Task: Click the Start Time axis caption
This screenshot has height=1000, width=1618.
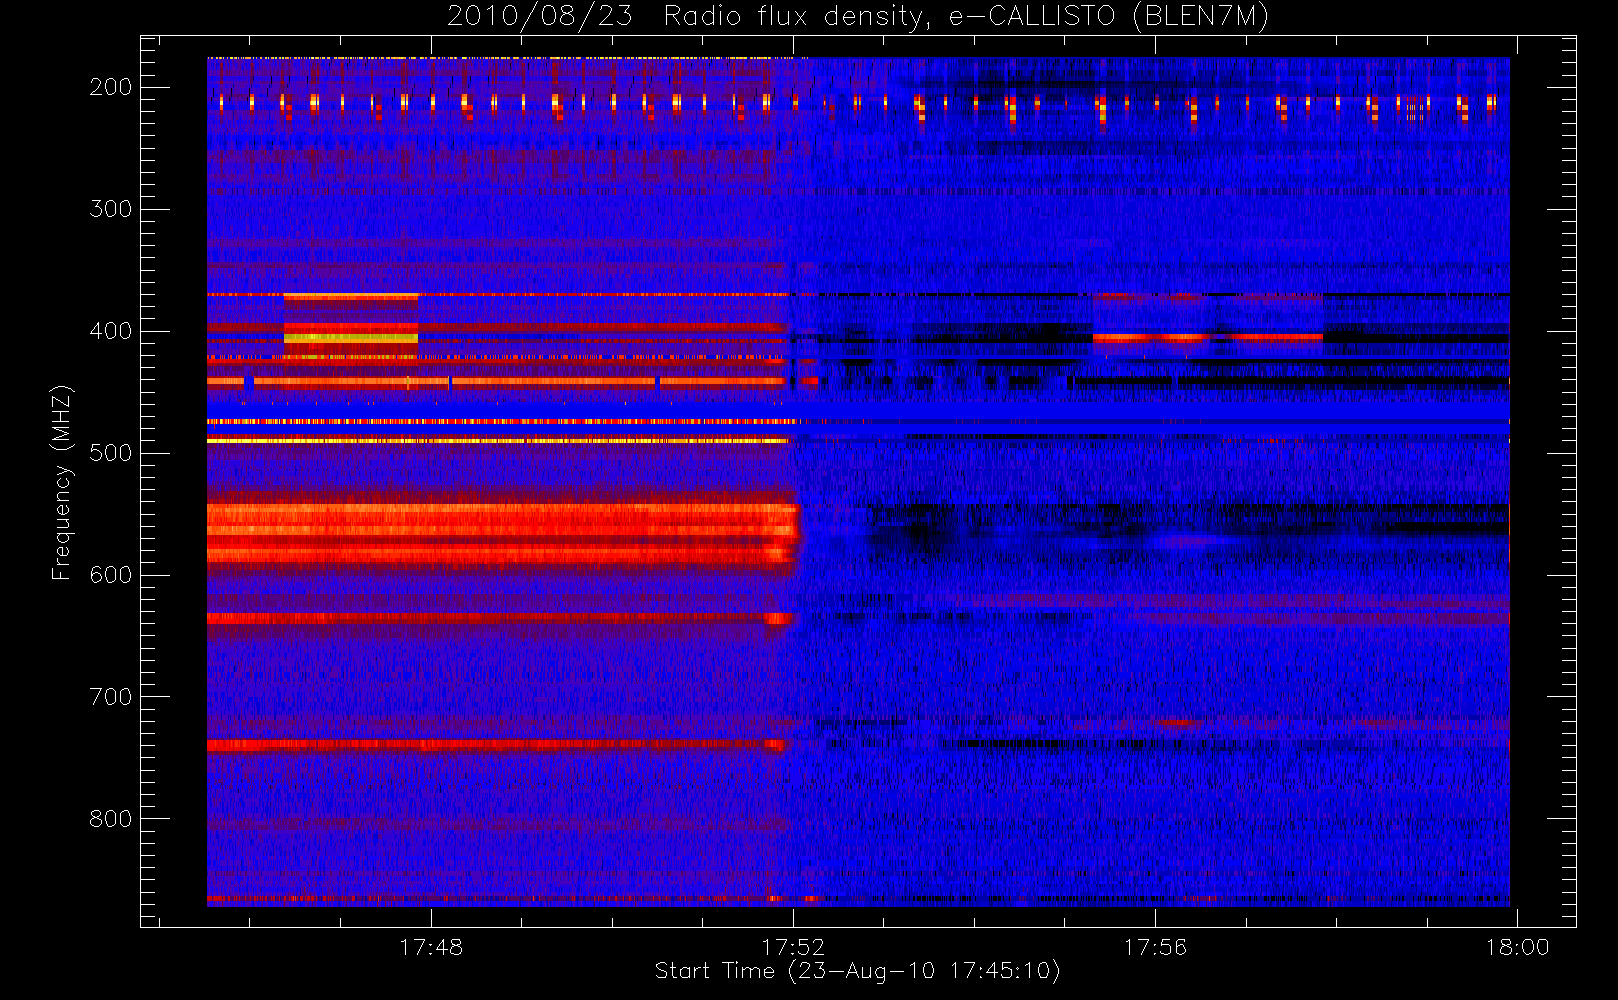Action: coord(857,971)
